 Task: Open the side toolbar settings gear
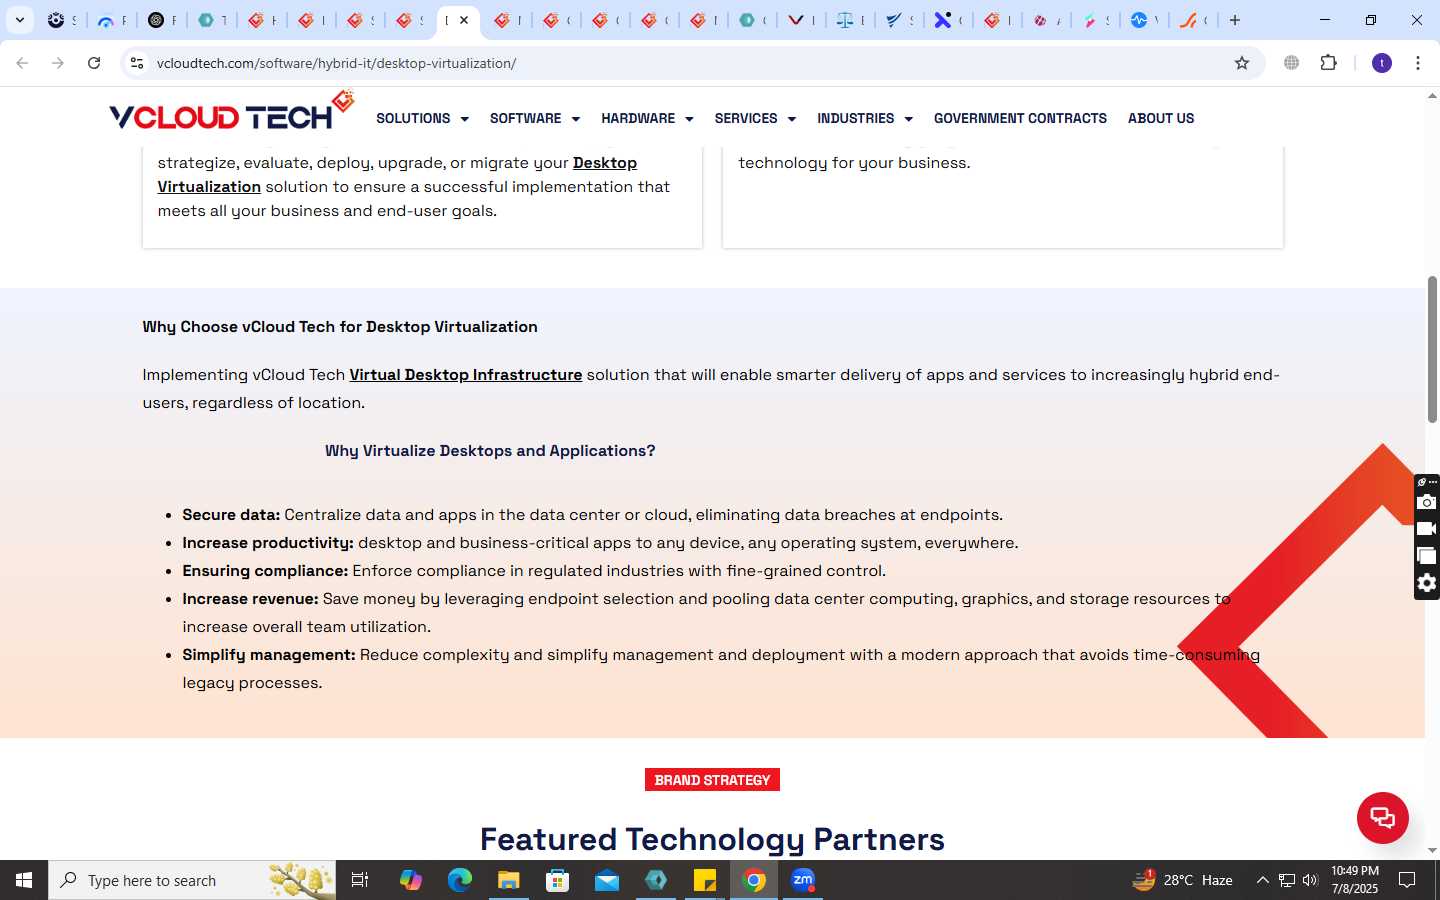[1427, 583]
